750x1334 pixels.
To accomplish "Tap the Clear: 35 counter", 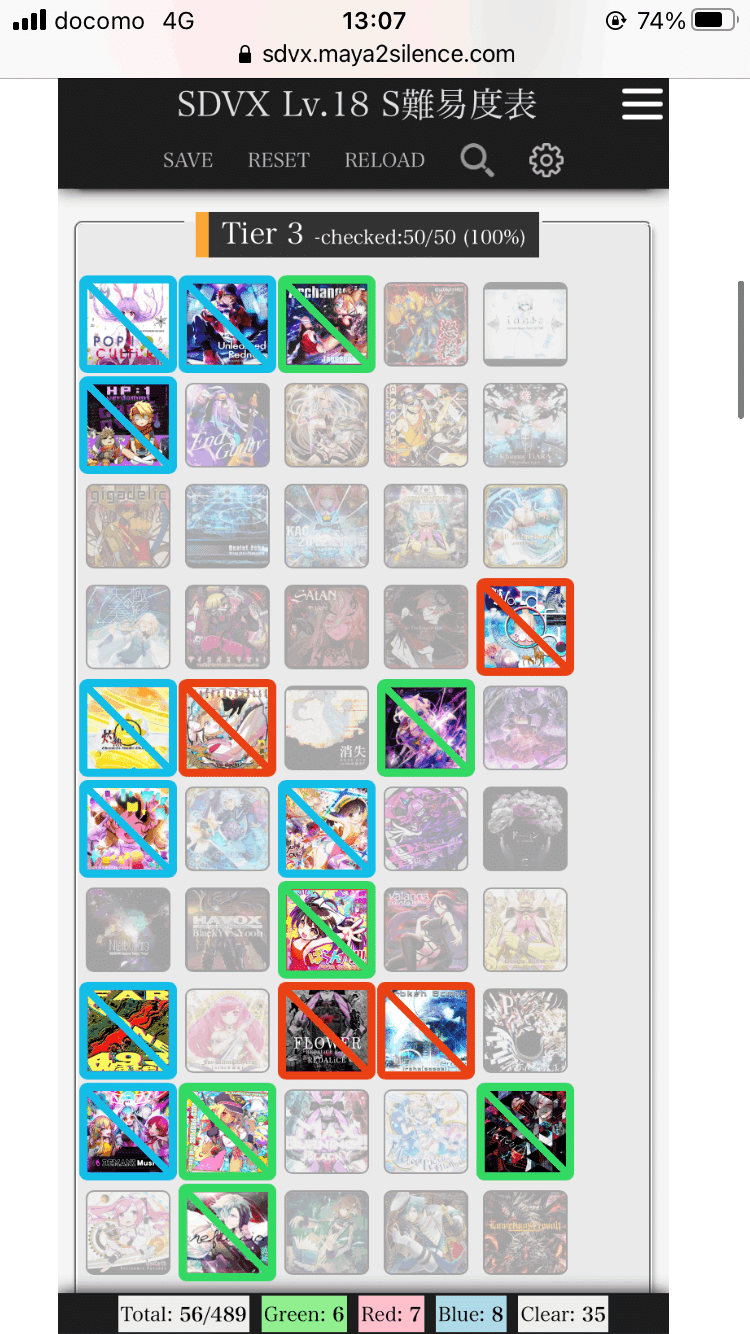I will click(562, 1314).
